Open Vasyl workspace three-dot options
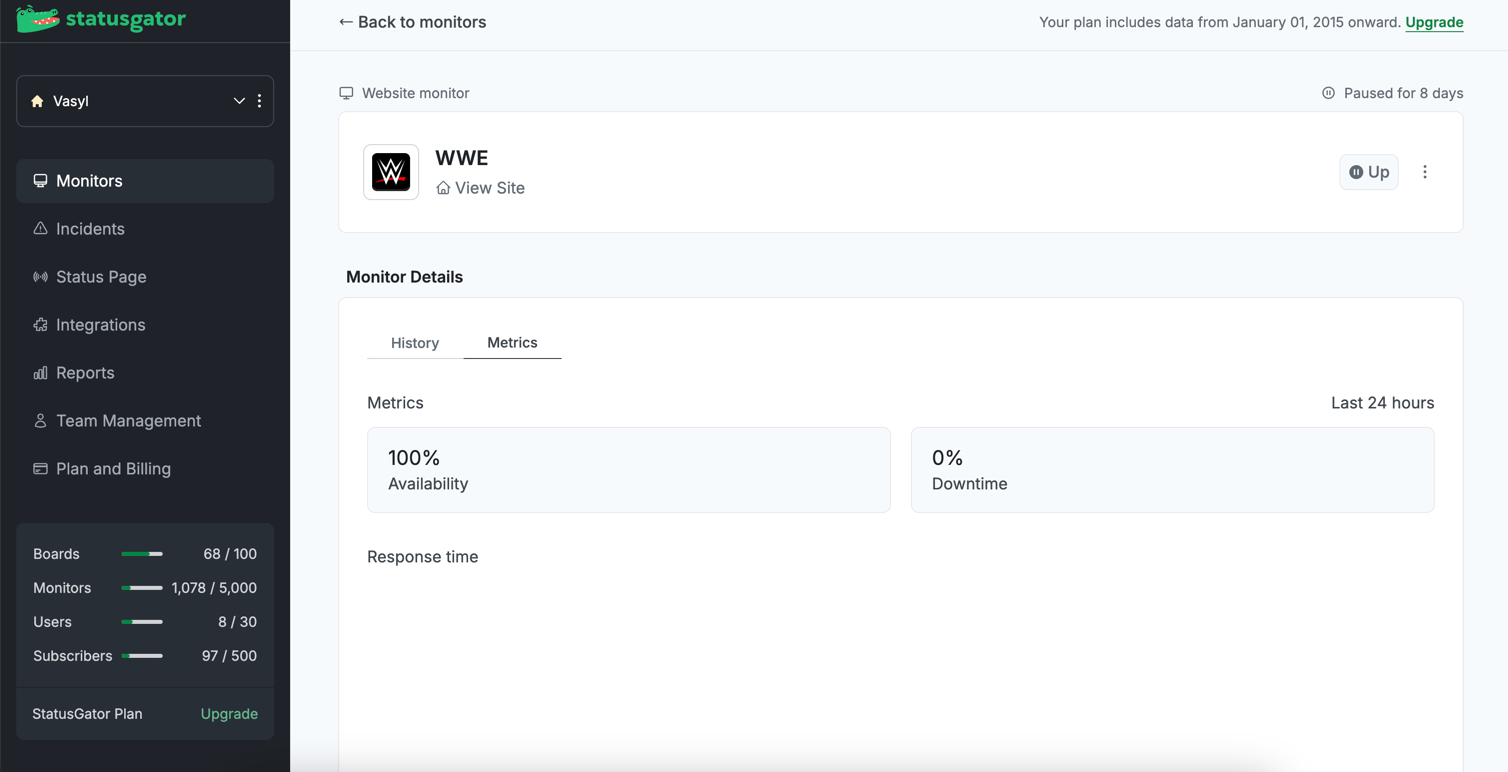This screenshot has width=1508, height=772. pyautogui.click(x=259, y=101)
